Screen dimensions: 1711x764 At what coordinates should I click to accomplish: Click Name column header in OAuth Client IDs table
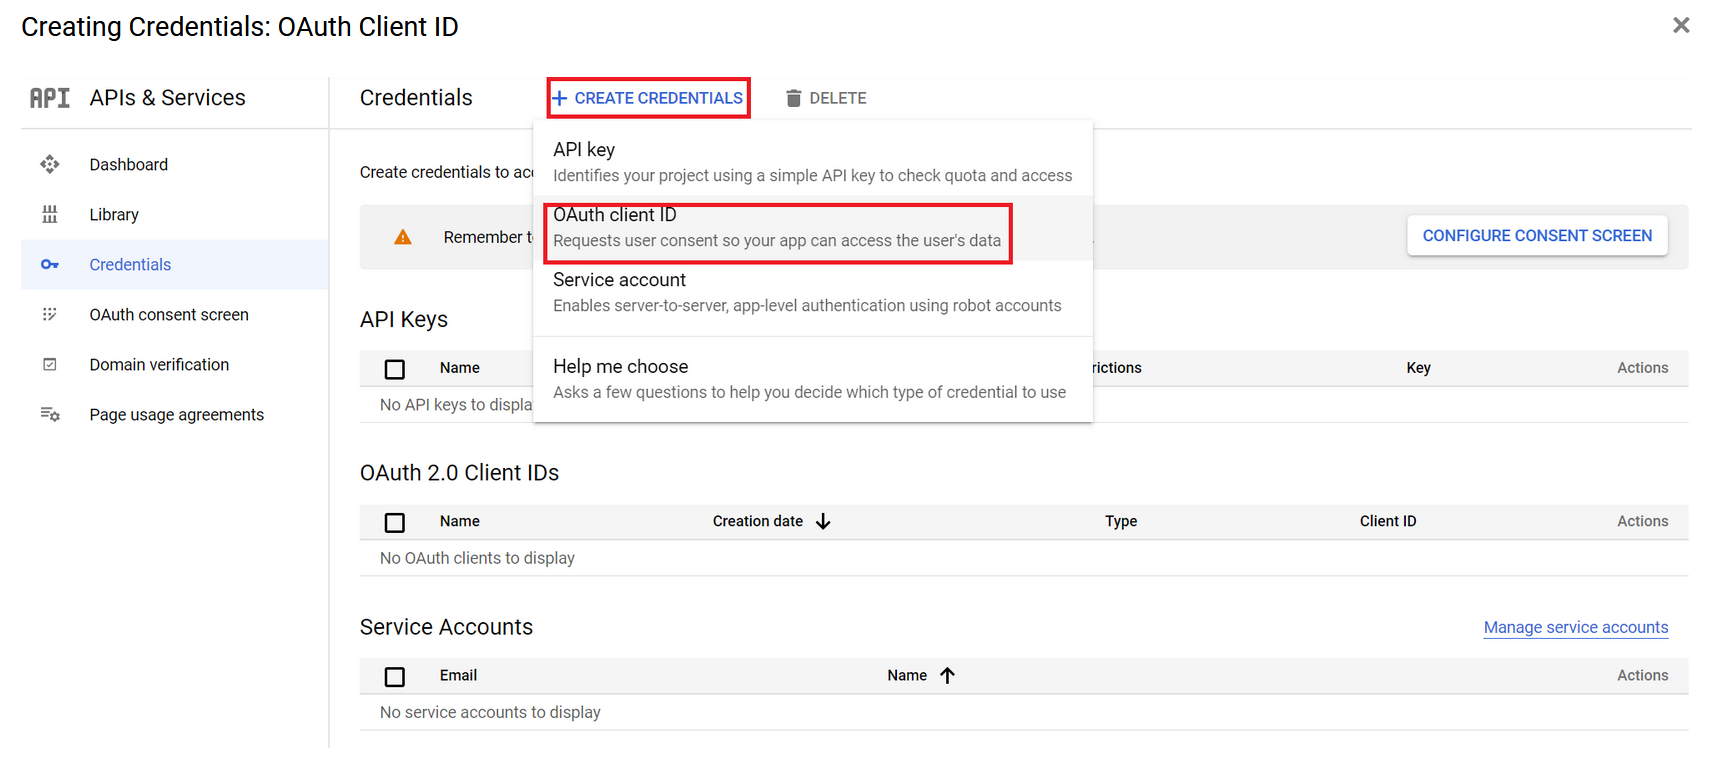click(460, 521)
